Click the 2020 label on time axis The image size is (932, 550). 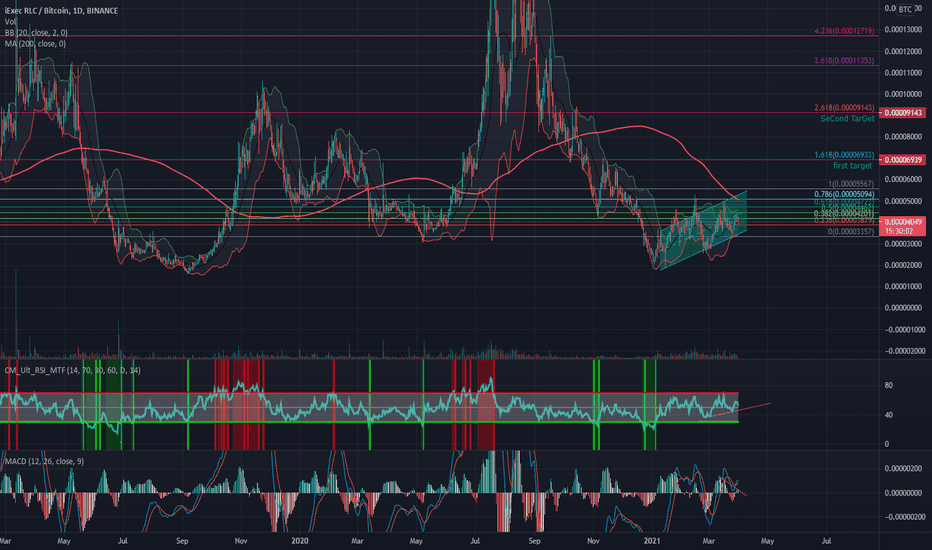tap(300, 541)
